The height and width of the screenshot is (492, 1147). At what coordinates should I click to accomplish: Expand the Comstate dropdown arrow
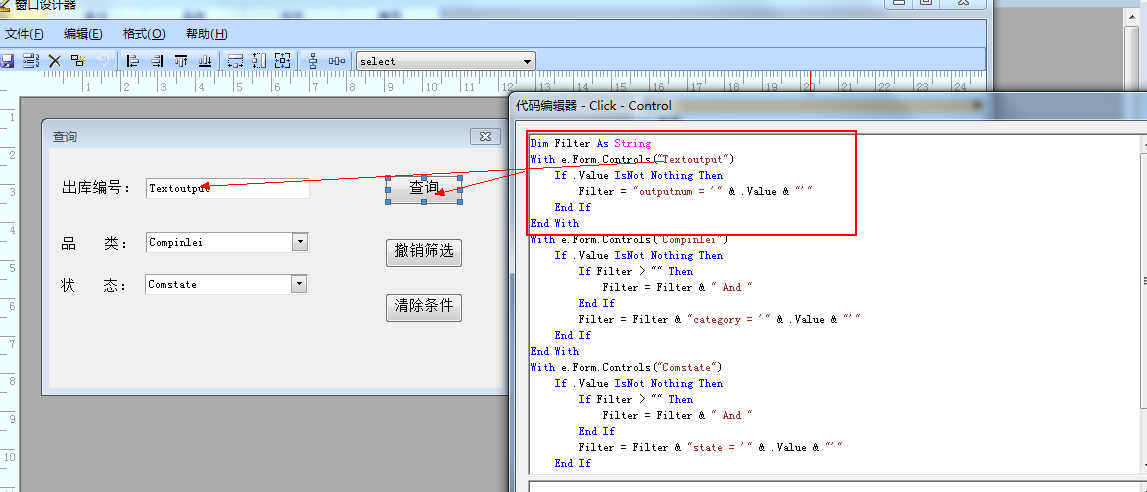pos(299,284)
